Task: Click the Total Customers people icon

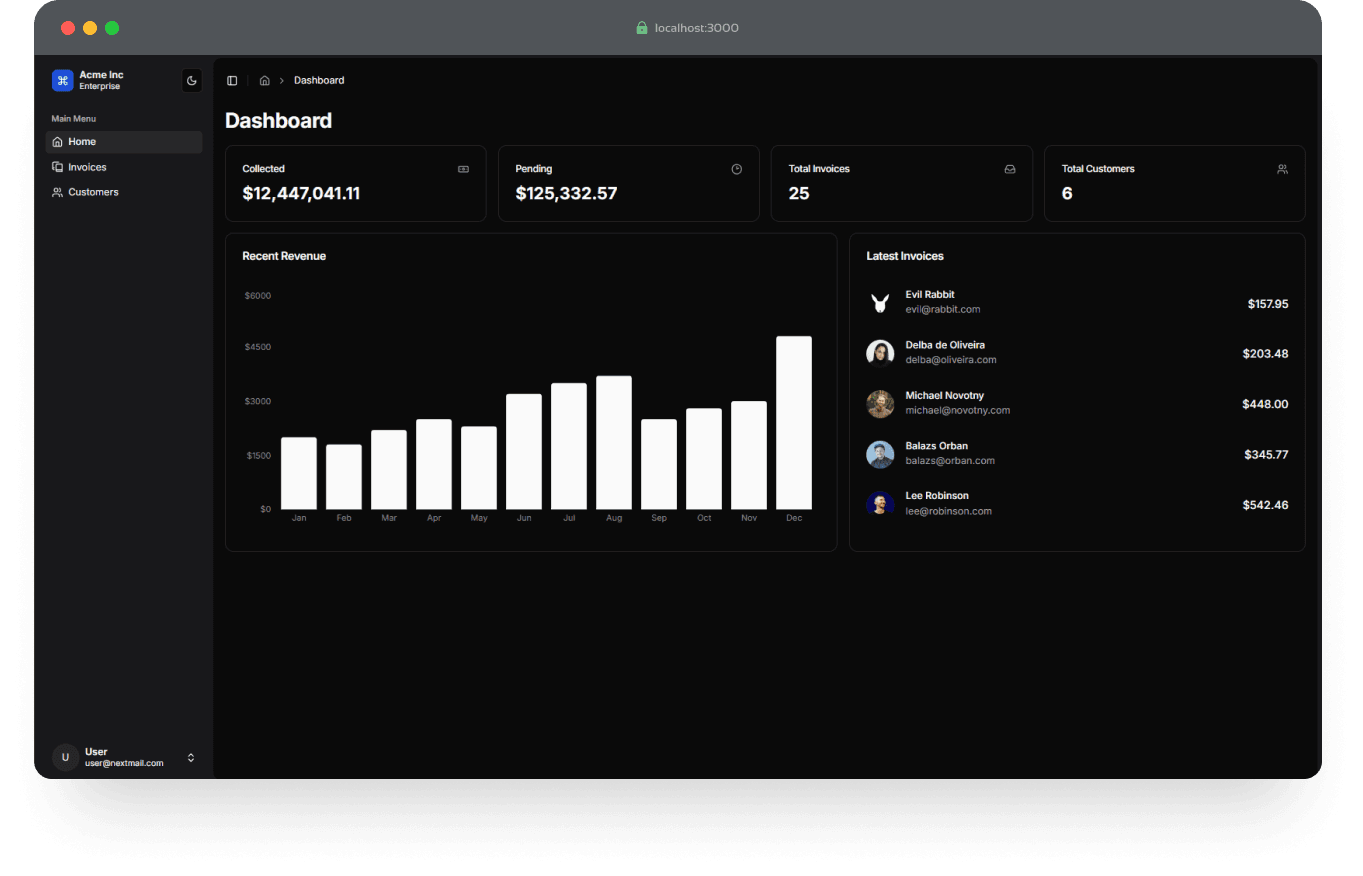Action: pos(1282,169)
